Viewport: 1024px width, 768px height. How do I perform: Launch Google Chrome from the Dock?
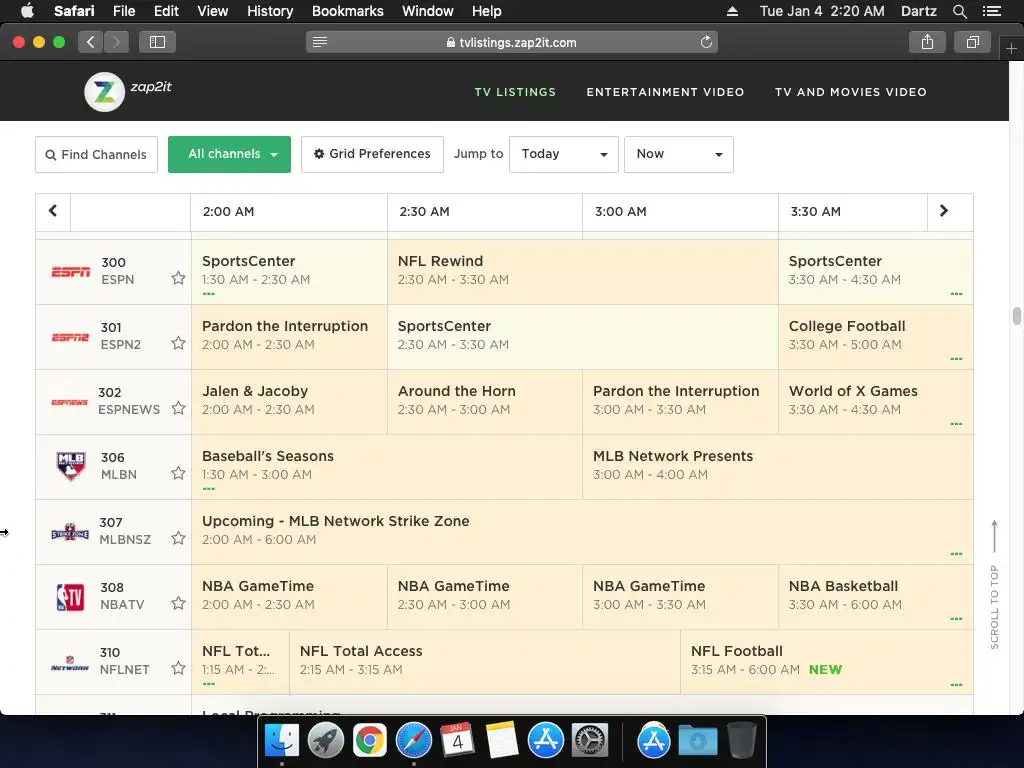[x=370, y=741]
